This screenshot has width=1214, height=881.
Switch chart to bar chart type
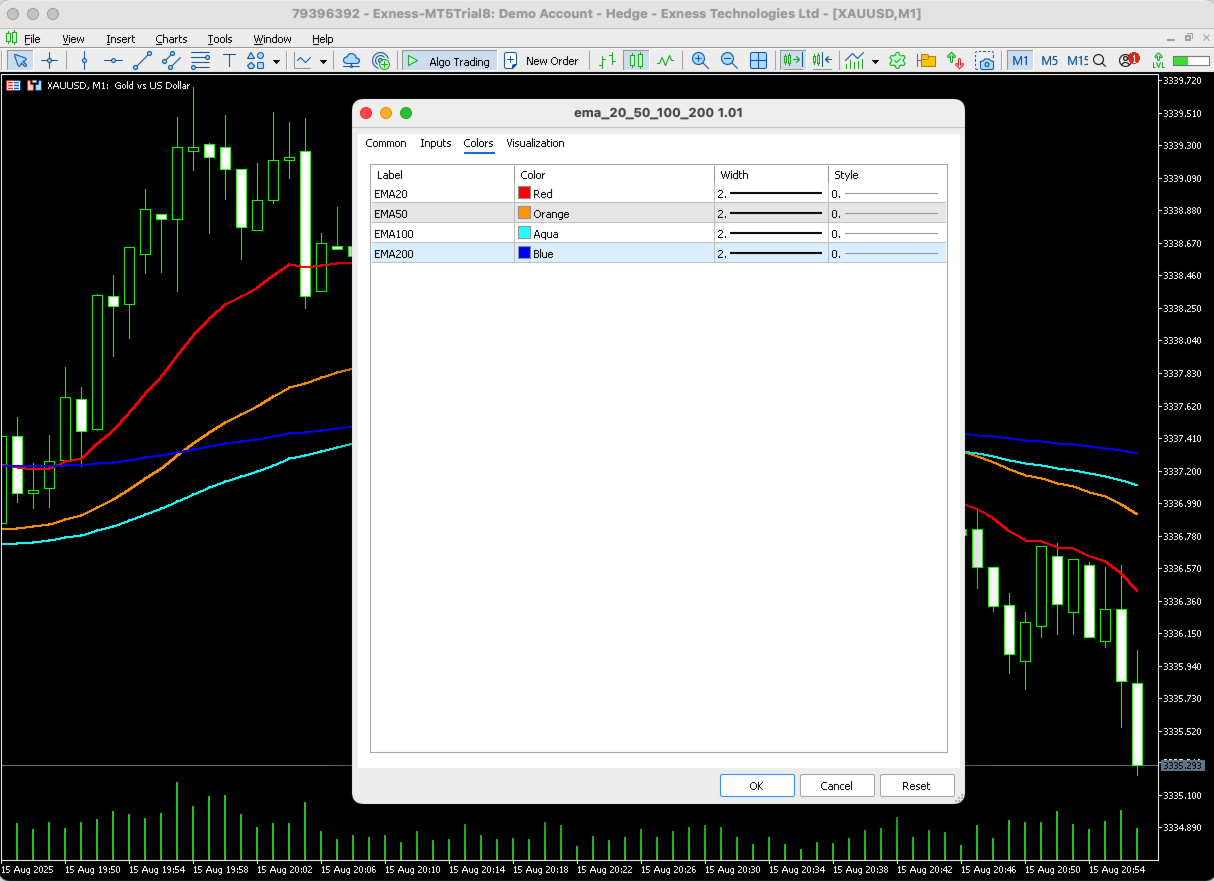coord(608,61)
